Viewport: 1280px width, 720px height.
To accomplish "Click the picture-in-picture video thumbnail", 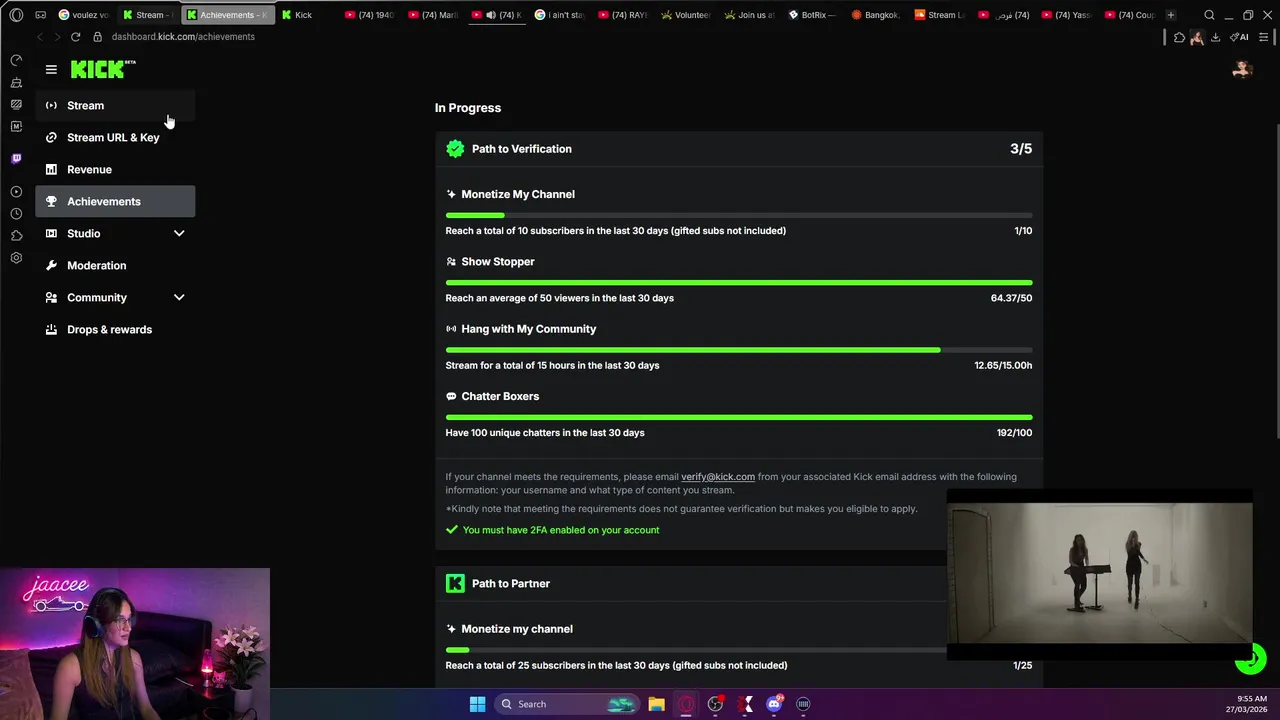I will 1100,573.
